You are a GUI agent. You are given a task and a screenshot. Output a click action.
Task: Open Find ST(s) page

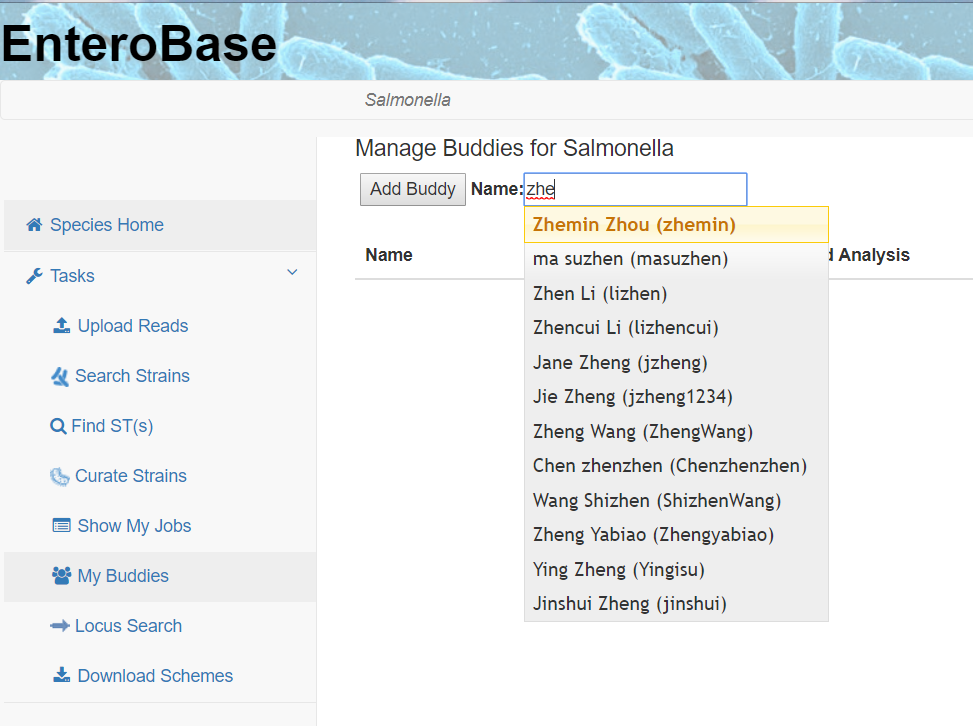tap(112, 426)
